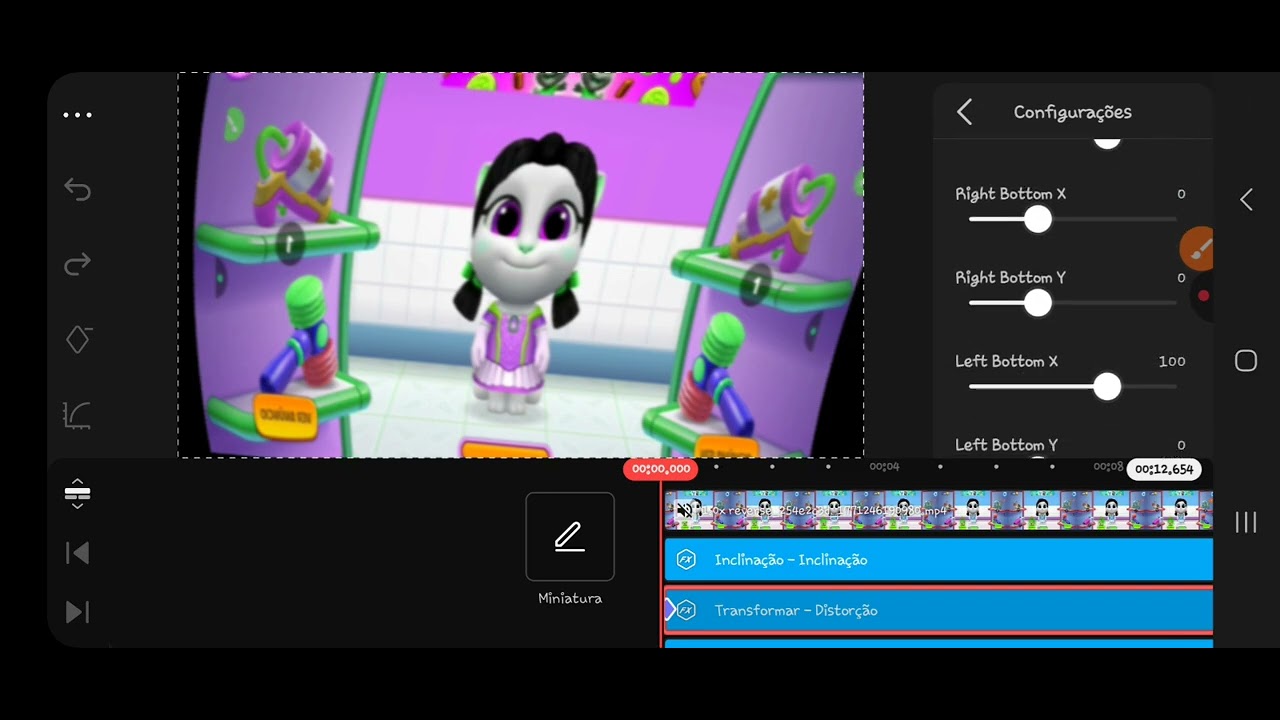
Task: Toggle the timeline expand/collapse control
Action: pos(77,493)
